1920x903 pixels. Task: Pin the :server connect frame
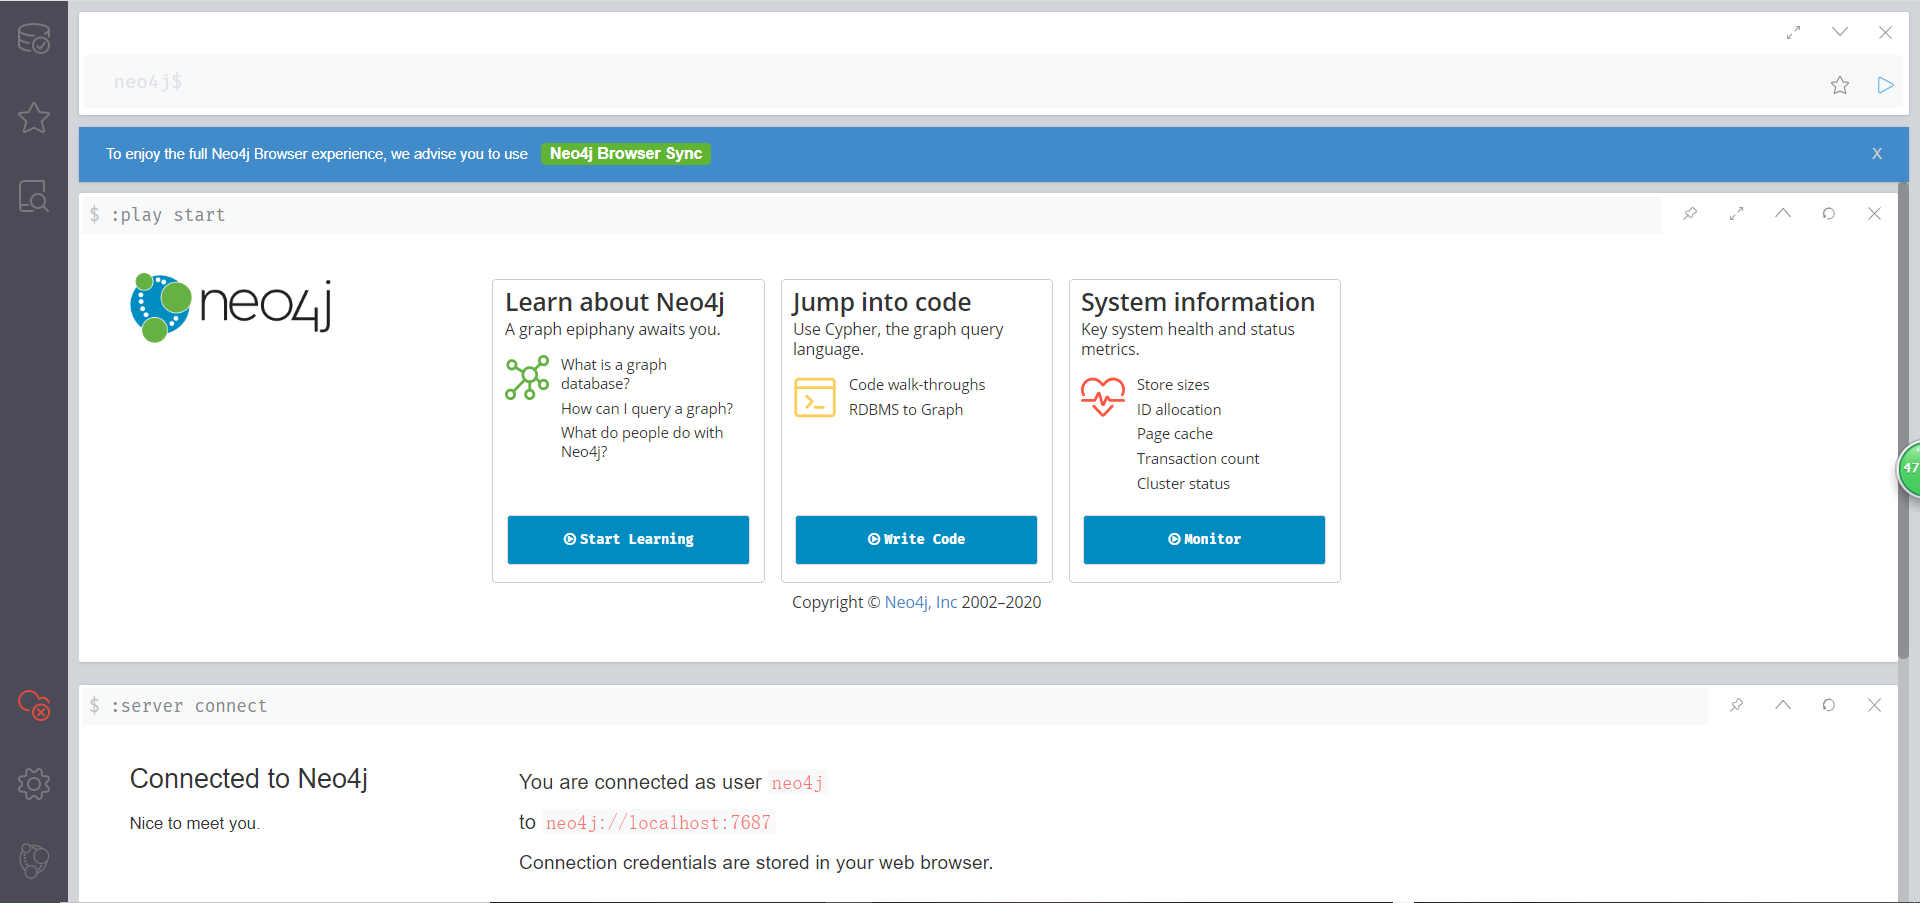tap(1737, 705)
